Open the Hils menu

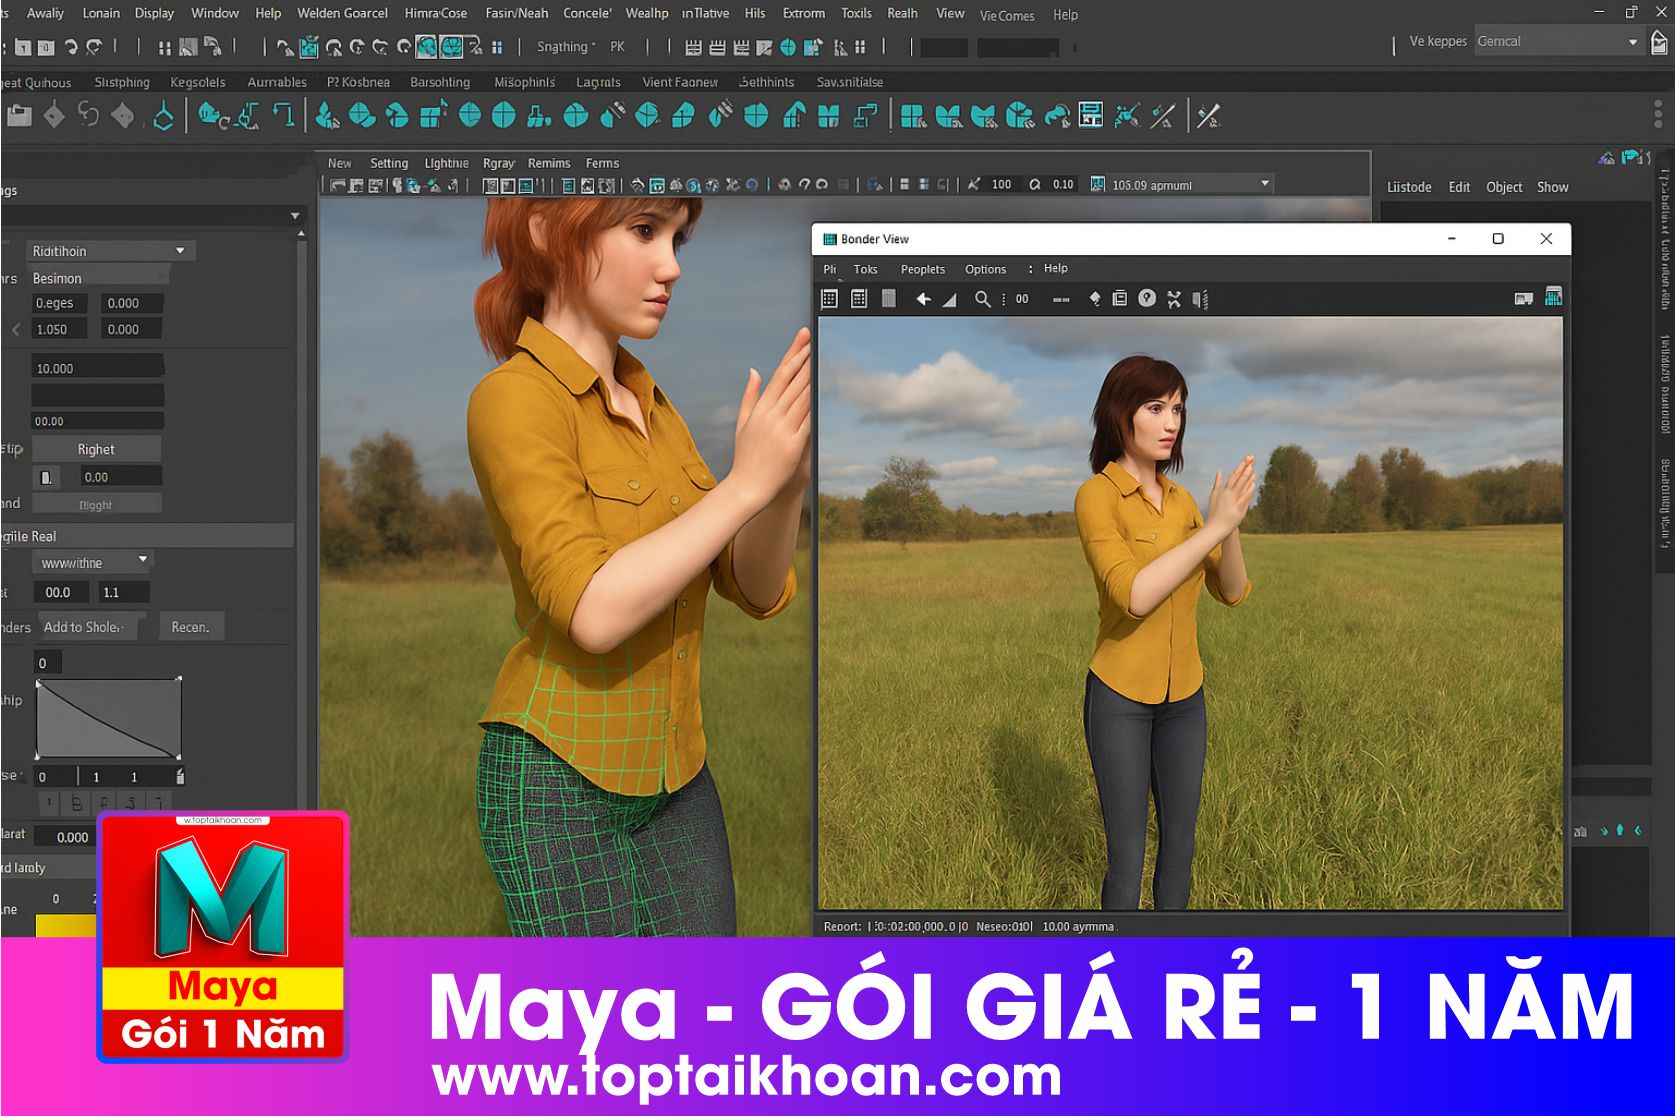point(755,13)
